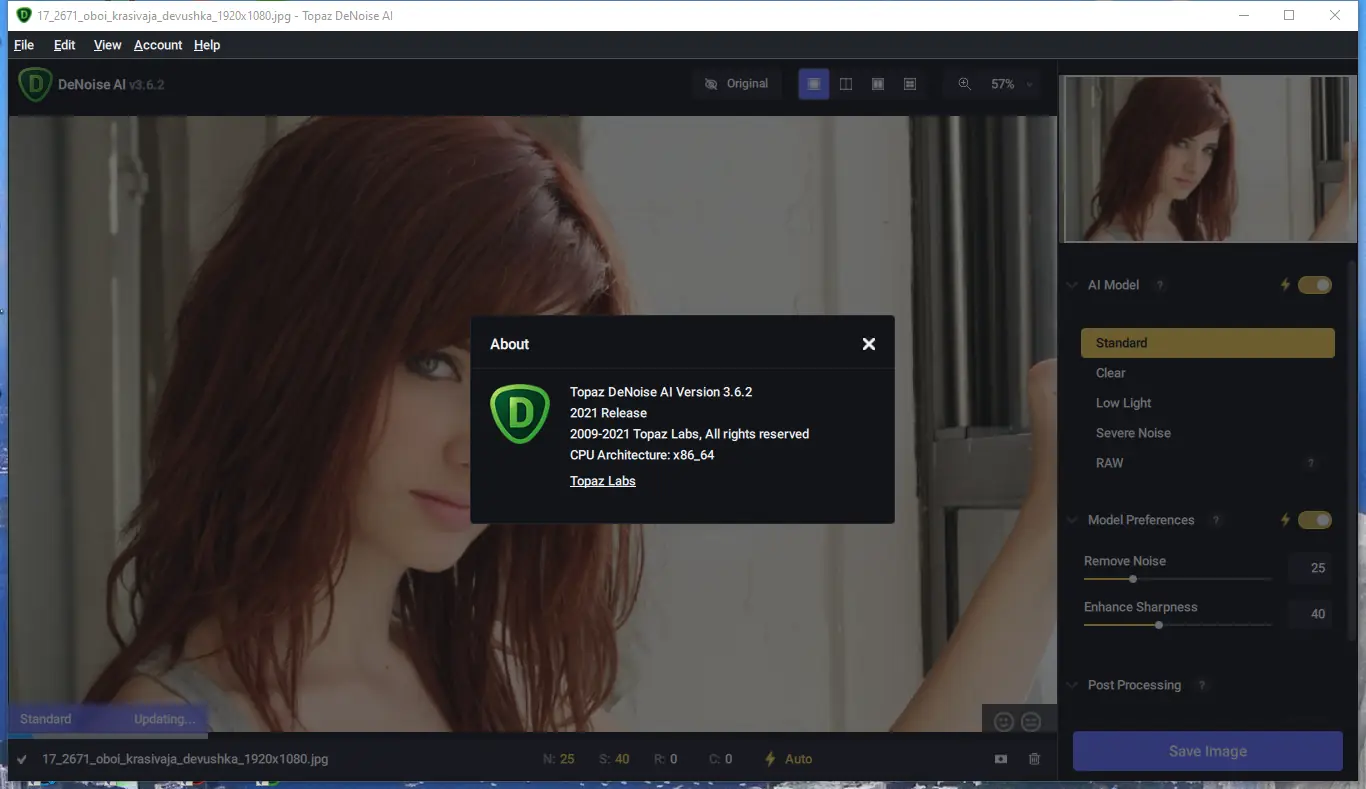Viewport: 1366px width, 789px height.
Task: Toggle the Original preview comparison
Action: (x=737, y=84)
